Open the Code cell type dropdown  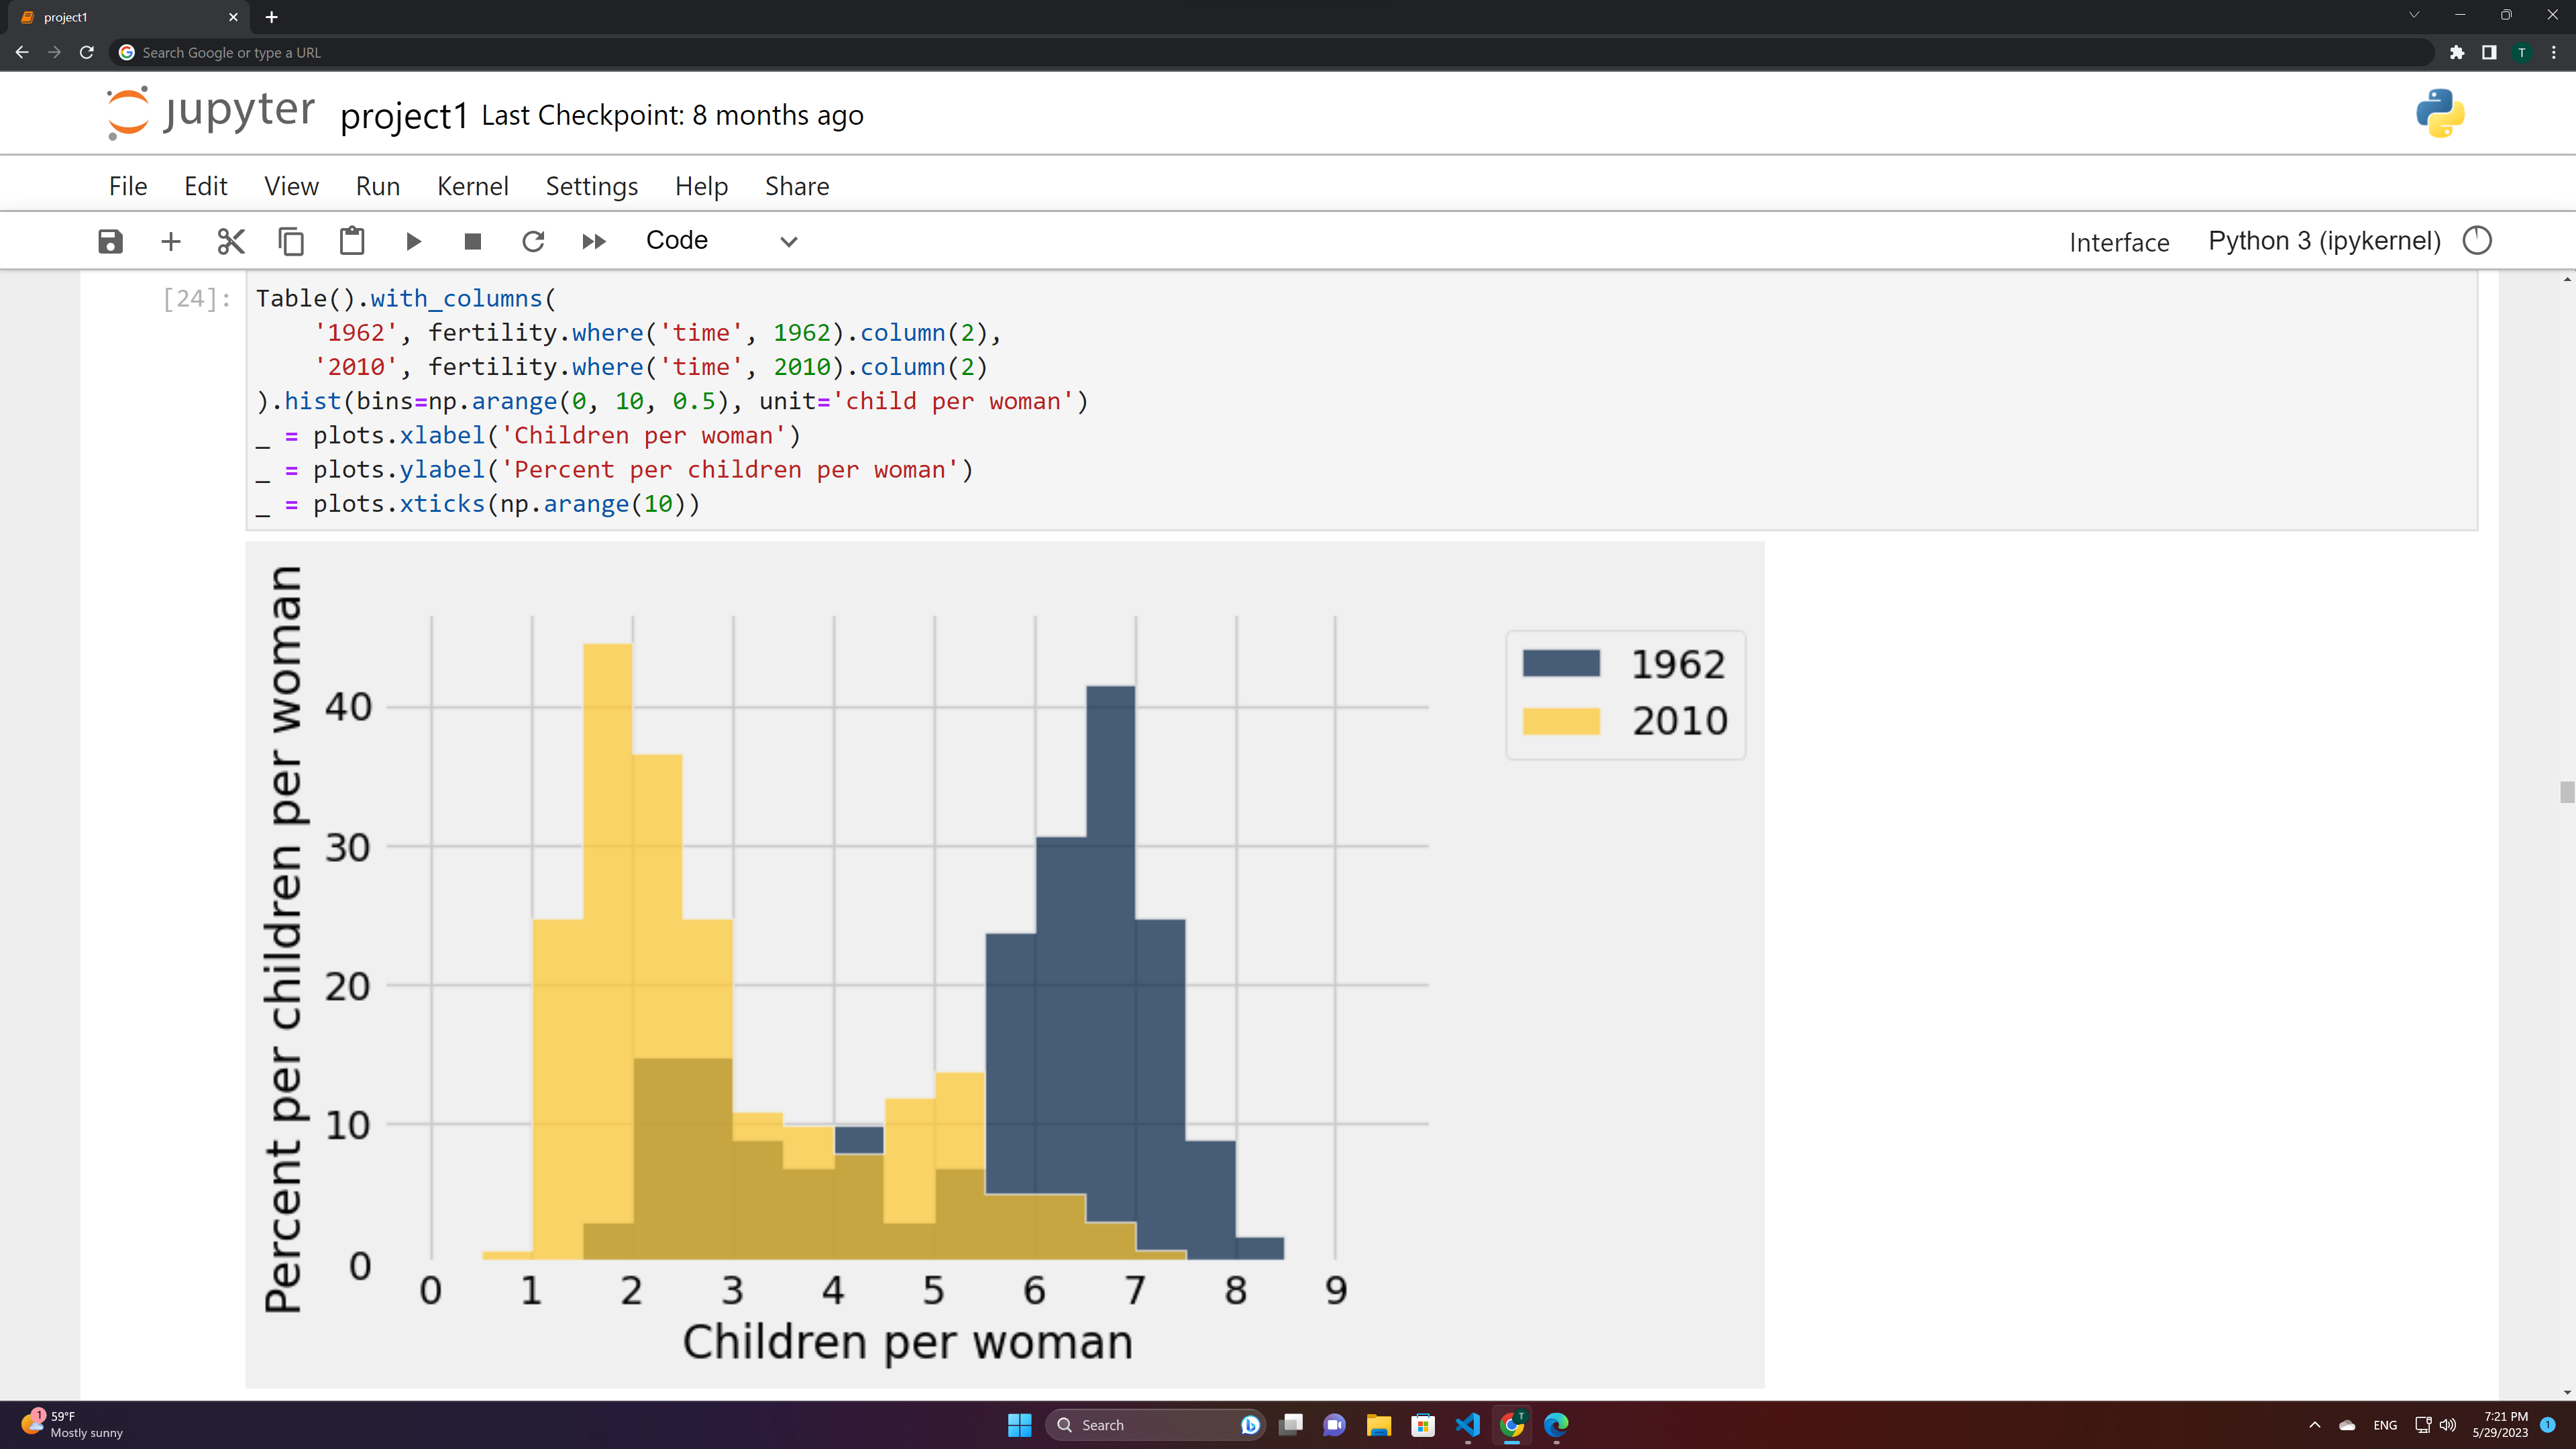pyautogui.click(x=720, y=241)
